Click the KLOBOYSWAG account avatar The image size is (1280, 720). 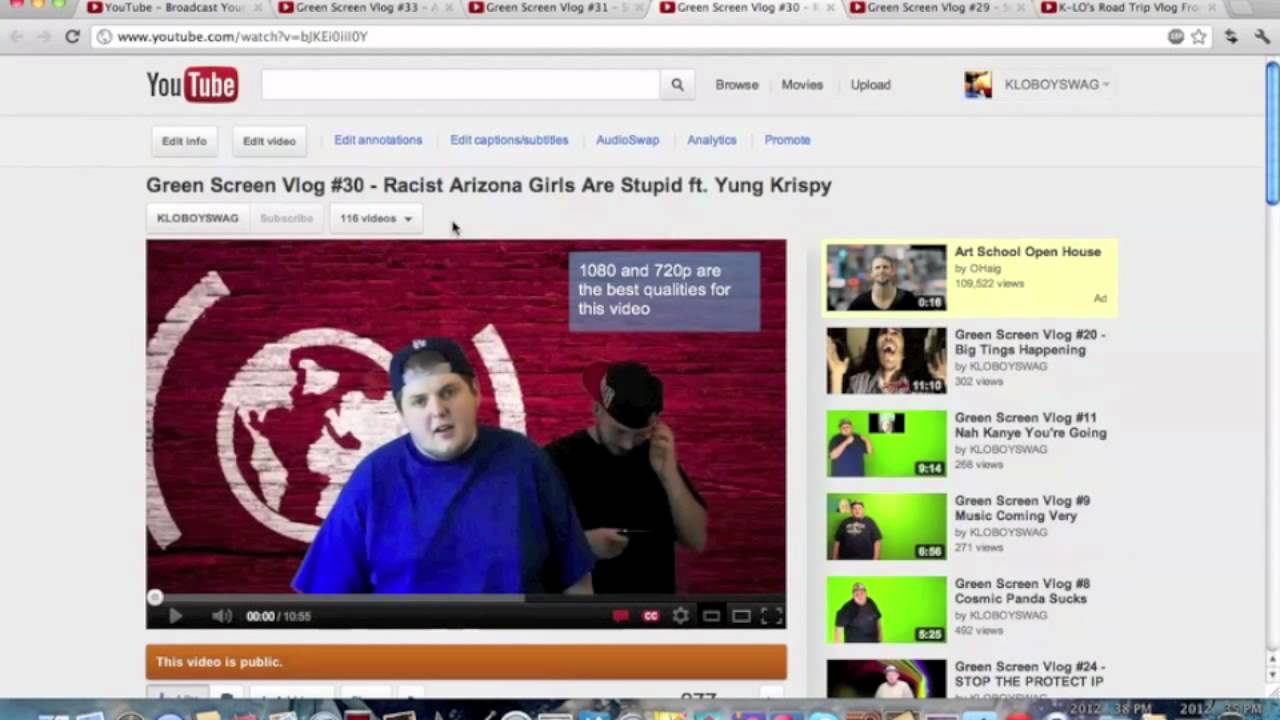point(978,85)
